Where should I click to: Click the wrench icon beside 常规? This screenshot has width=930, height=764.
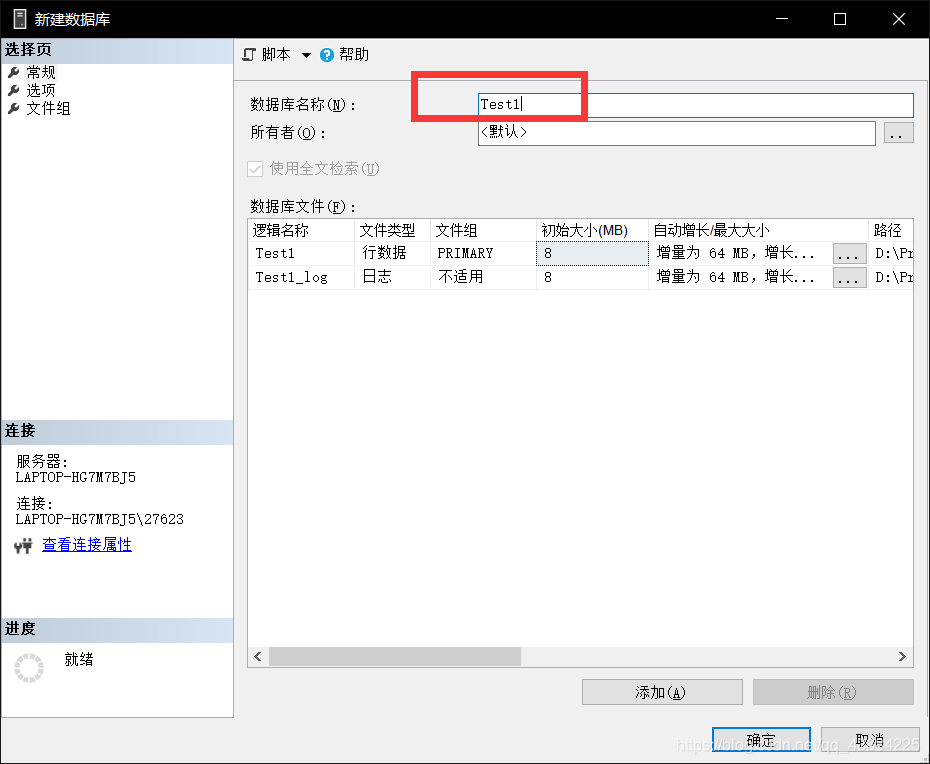pos(14,71)
